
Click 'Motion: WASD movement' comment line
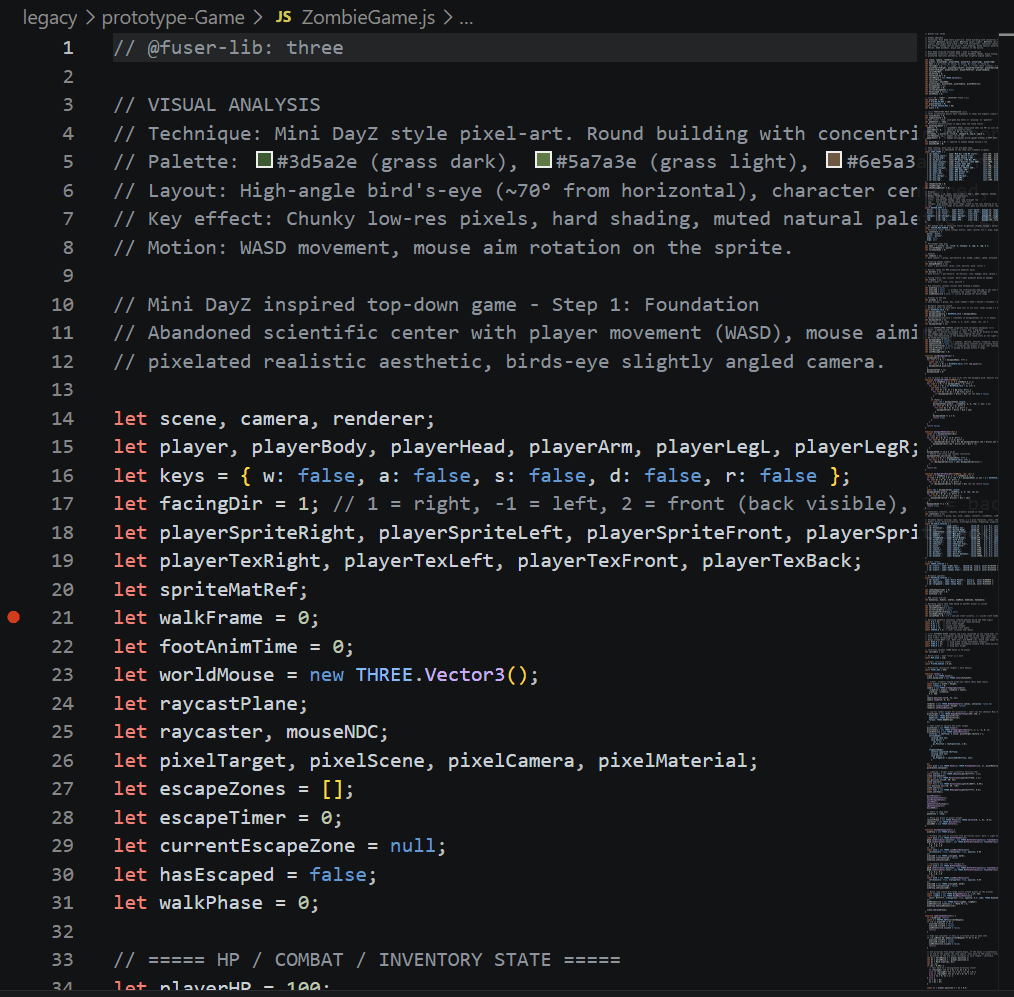tap(453, 248)
